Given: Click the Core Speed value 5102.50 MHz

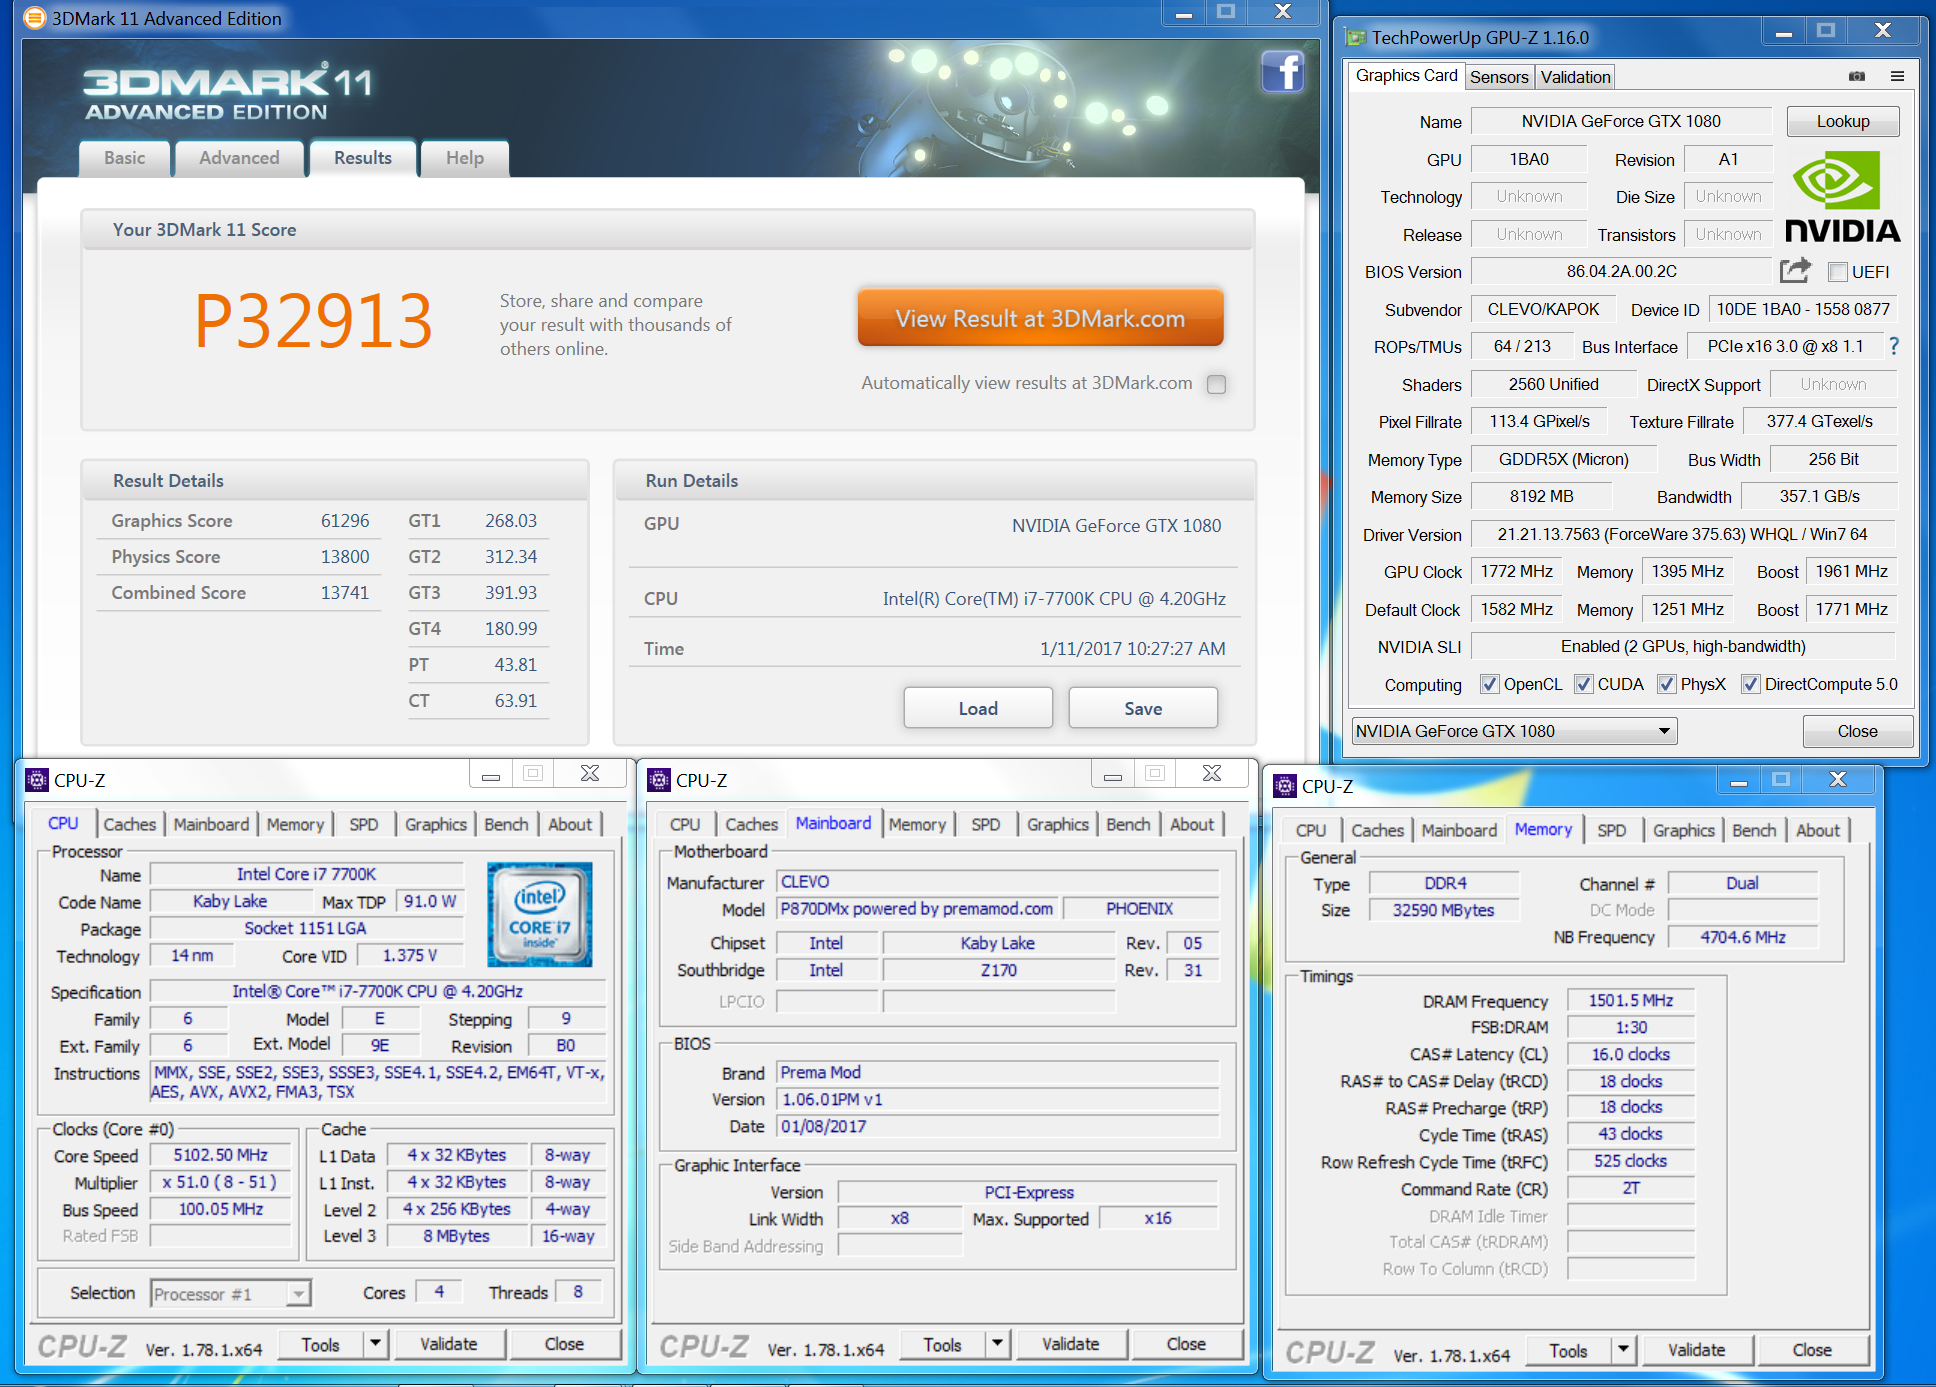Looking at the screenshot, I should tap(221, 1155).
